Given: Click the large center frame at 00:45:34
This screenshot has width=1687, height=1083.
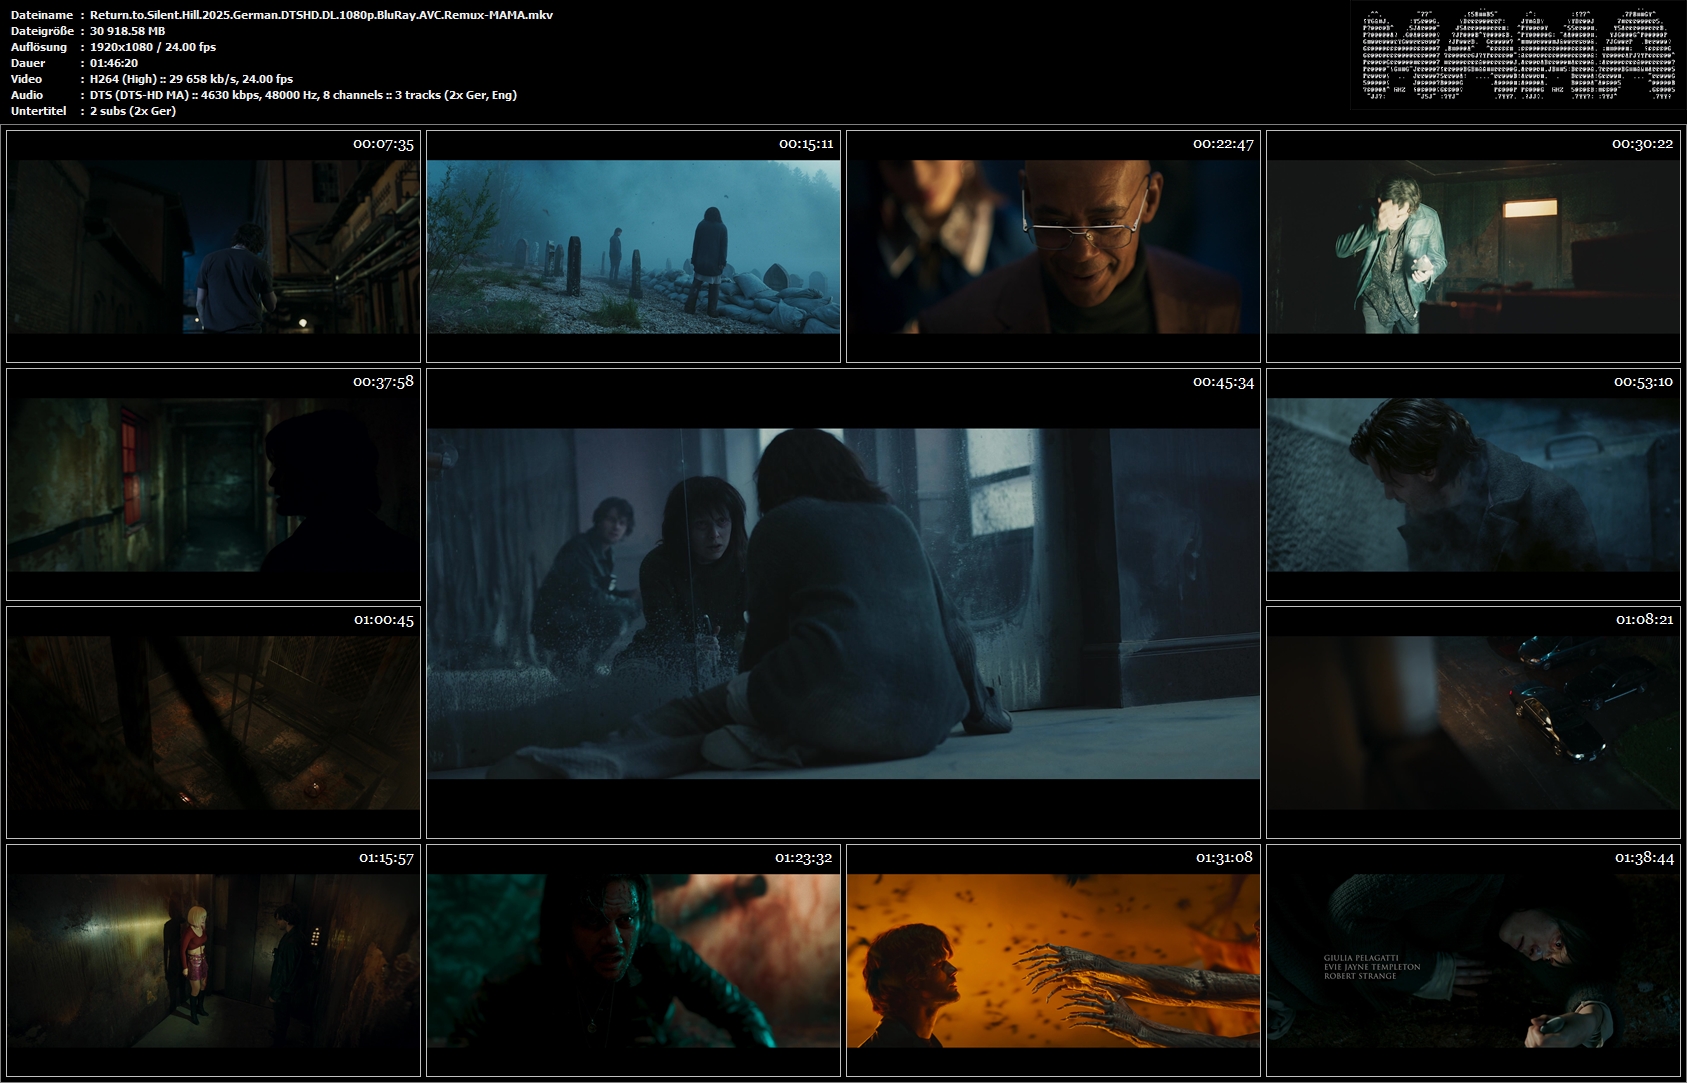Looking at the screenshot, I should [x=843, y=603].
